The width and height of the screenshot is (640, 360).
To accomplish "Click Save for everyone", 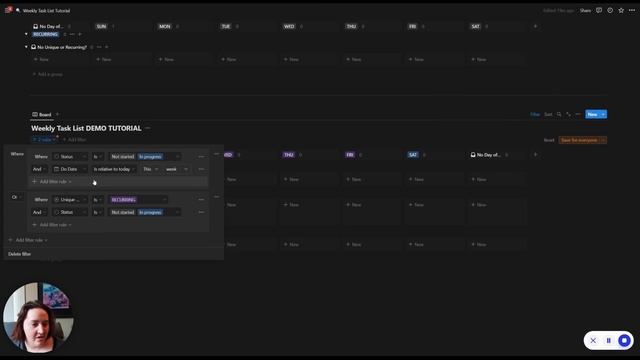I will tap(579, 140).
